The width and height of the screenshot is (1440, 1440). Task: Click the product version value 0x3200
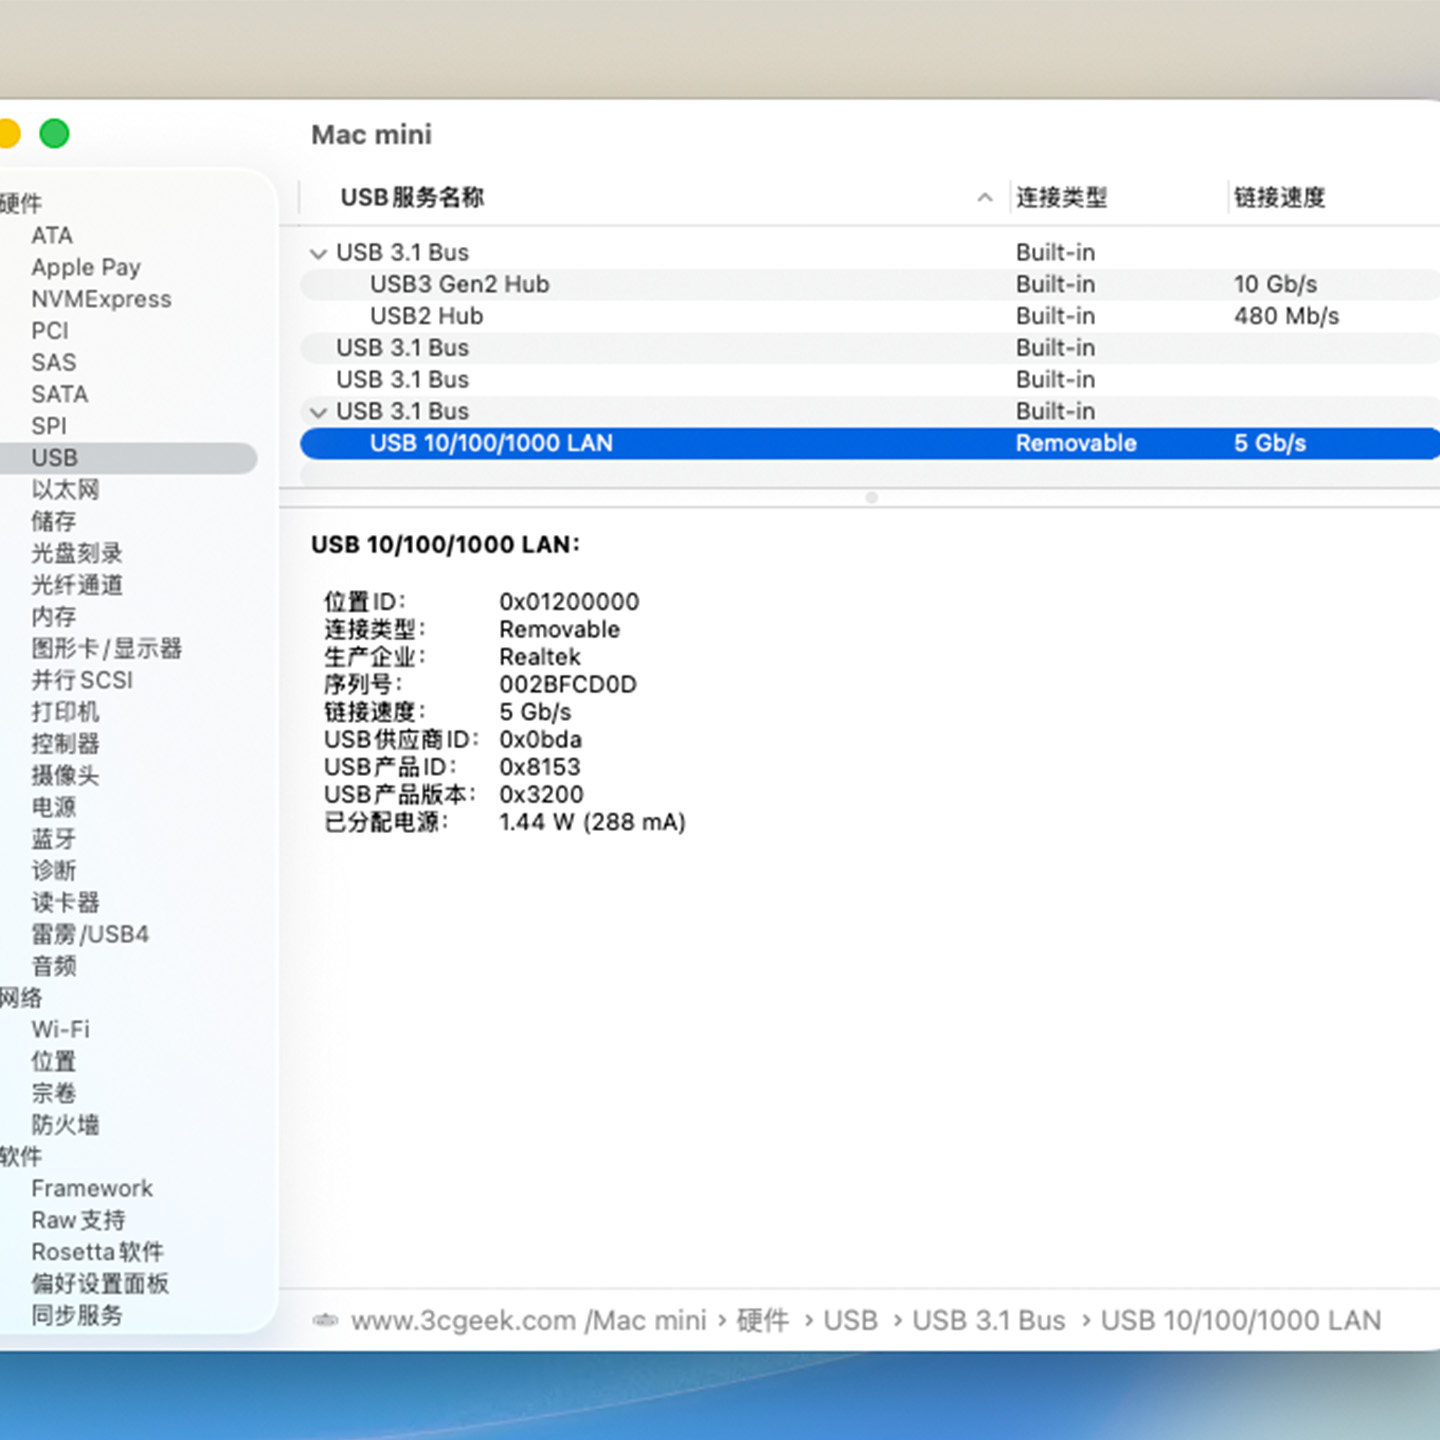[541, 794]
